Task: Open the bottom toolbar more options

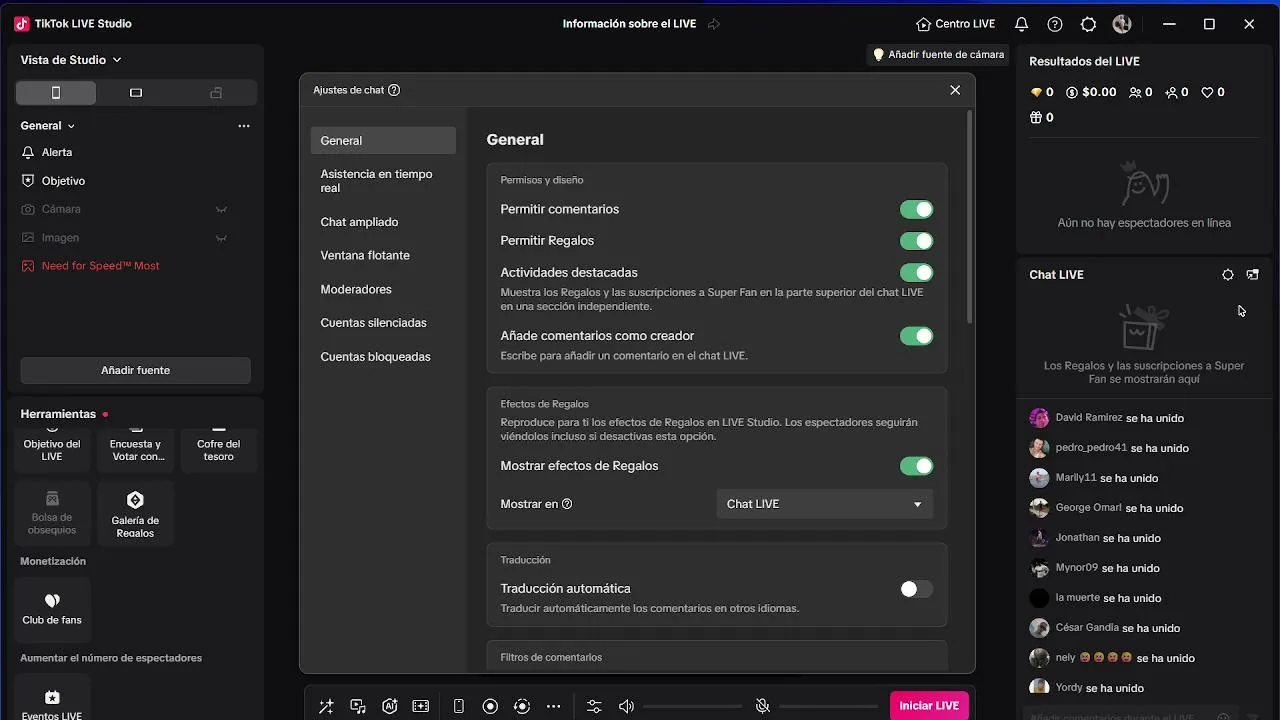Action: [554, 706]
